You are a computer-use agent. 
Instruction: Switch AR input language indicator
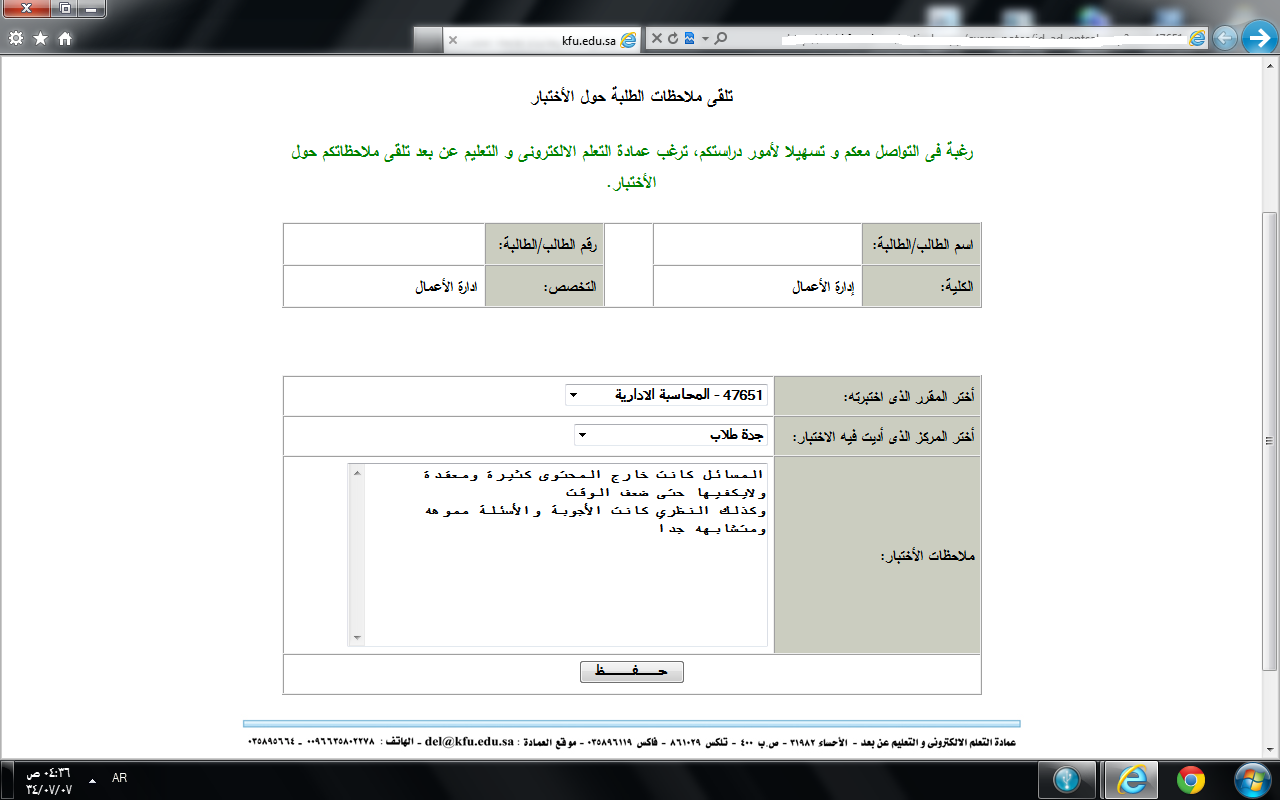119,778
